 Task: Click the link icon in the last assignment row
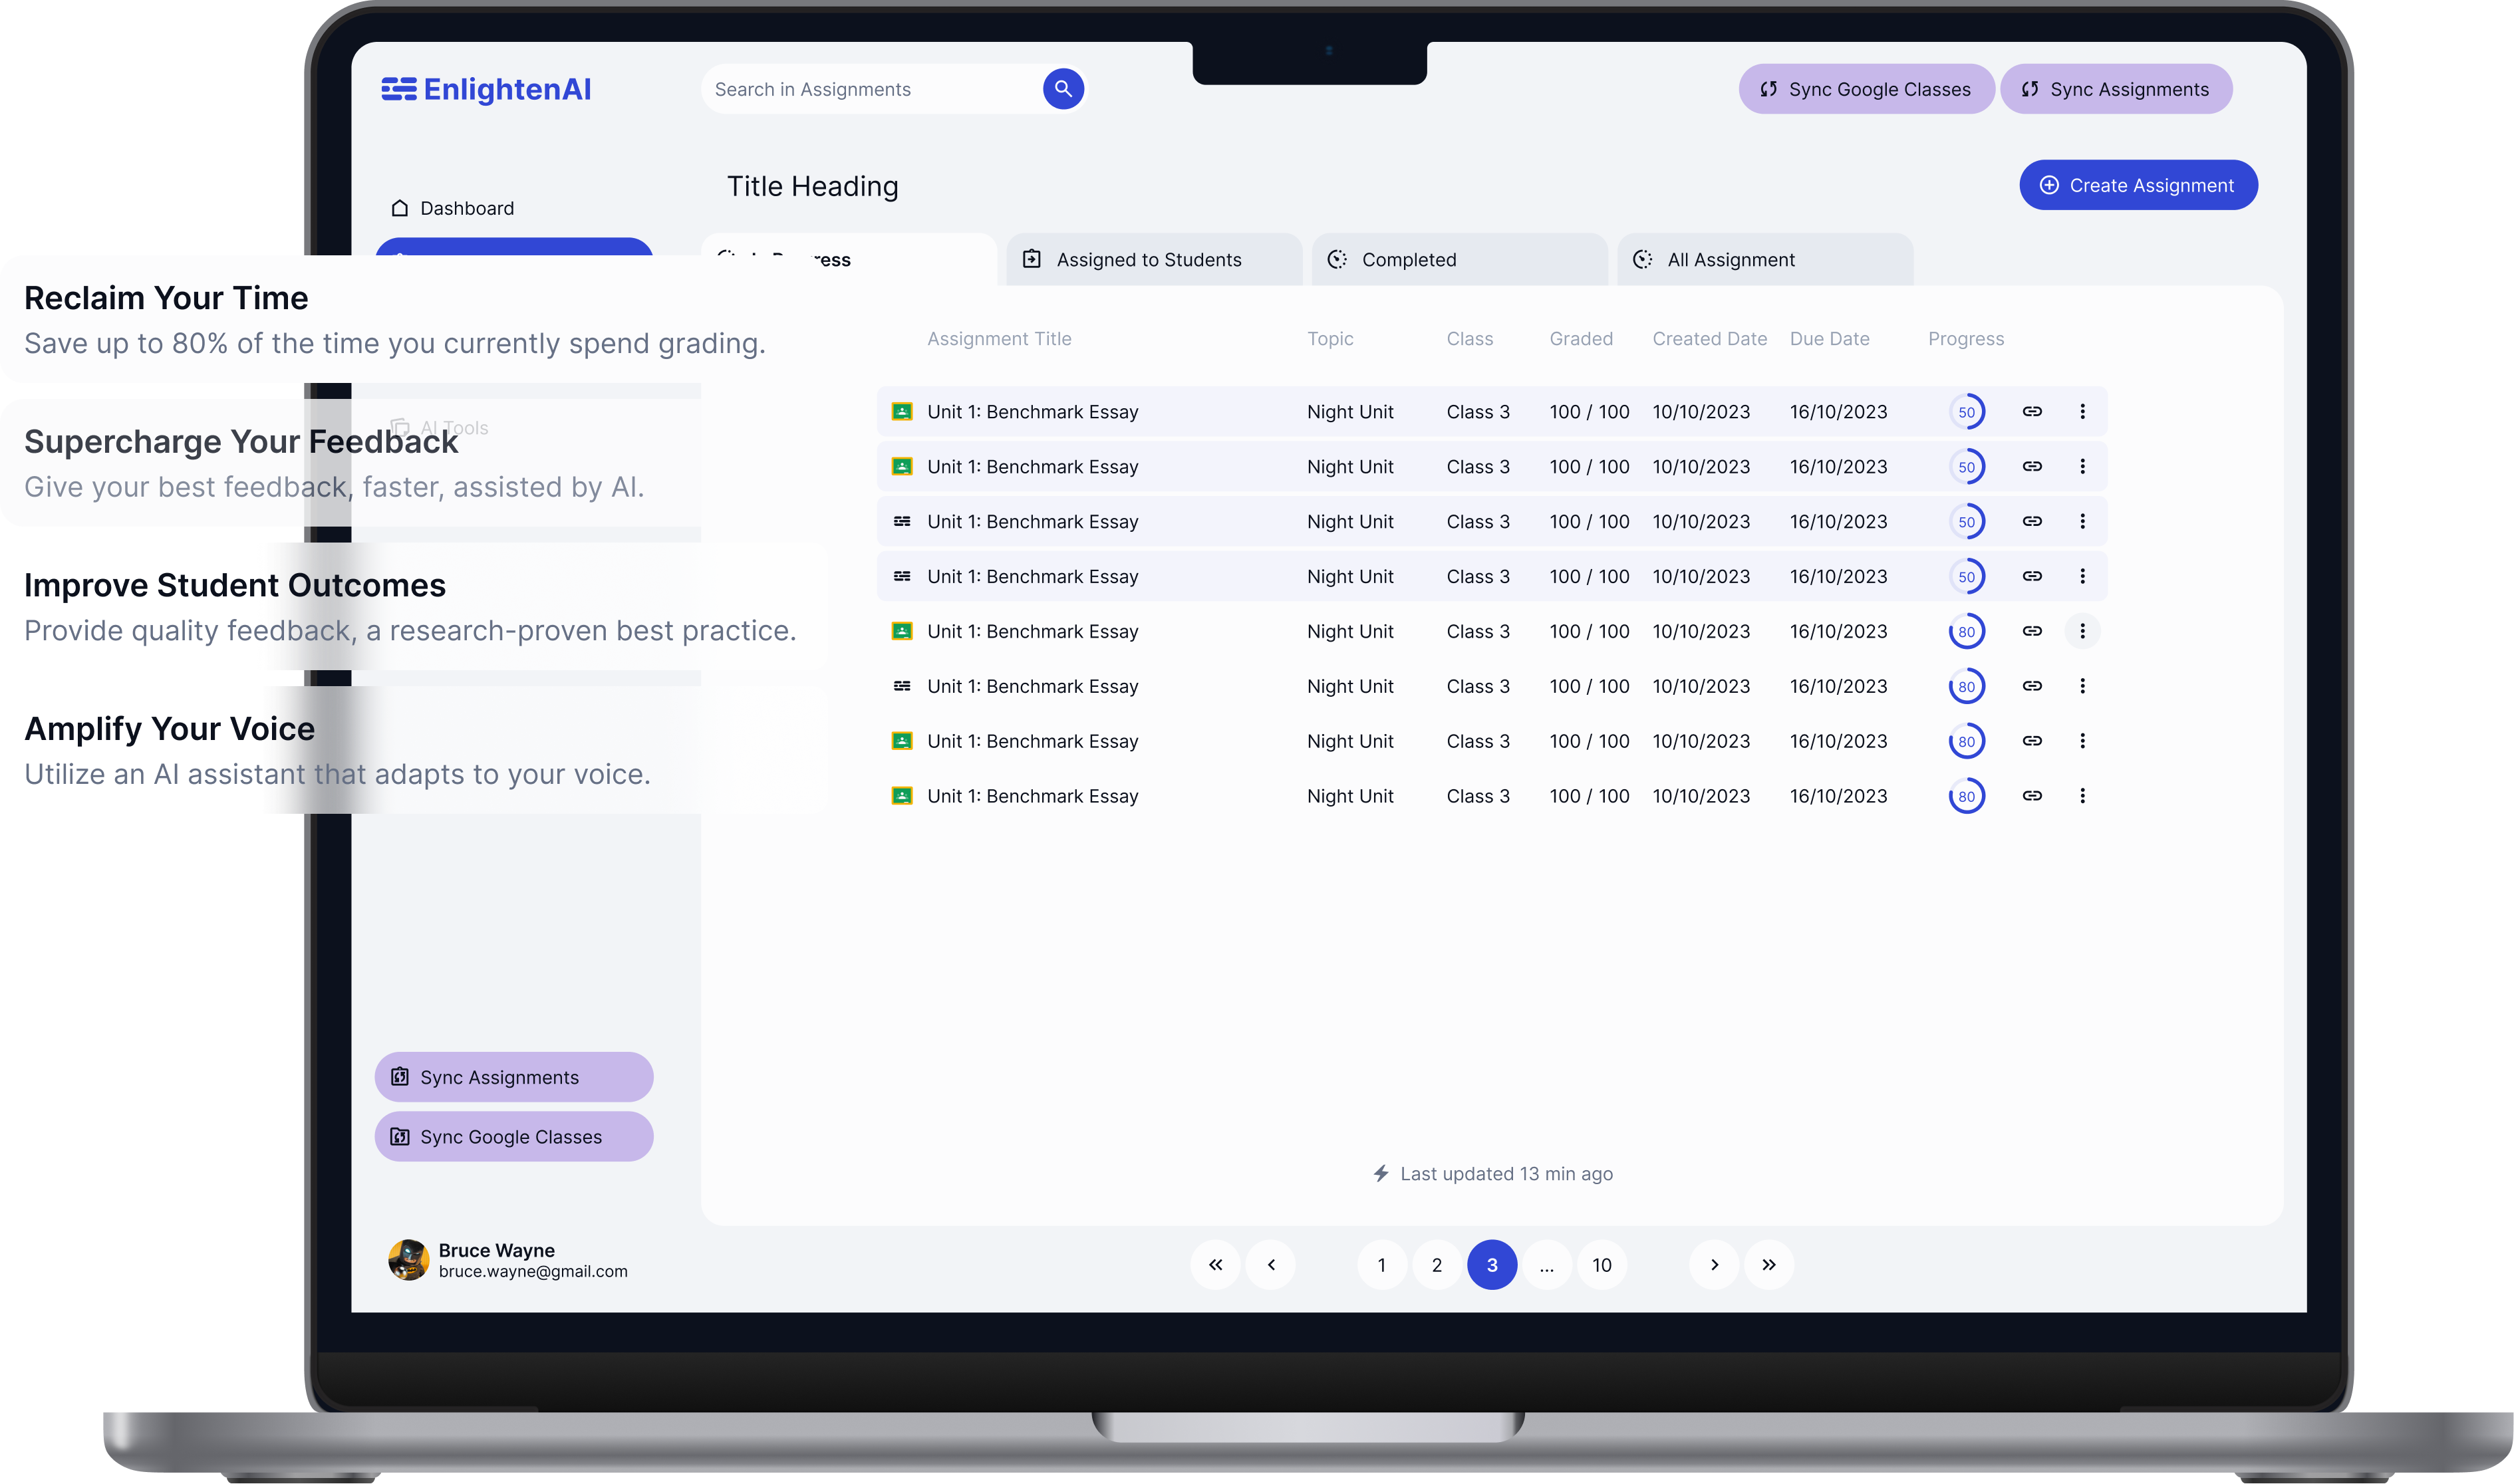[x=2032, y=796]
